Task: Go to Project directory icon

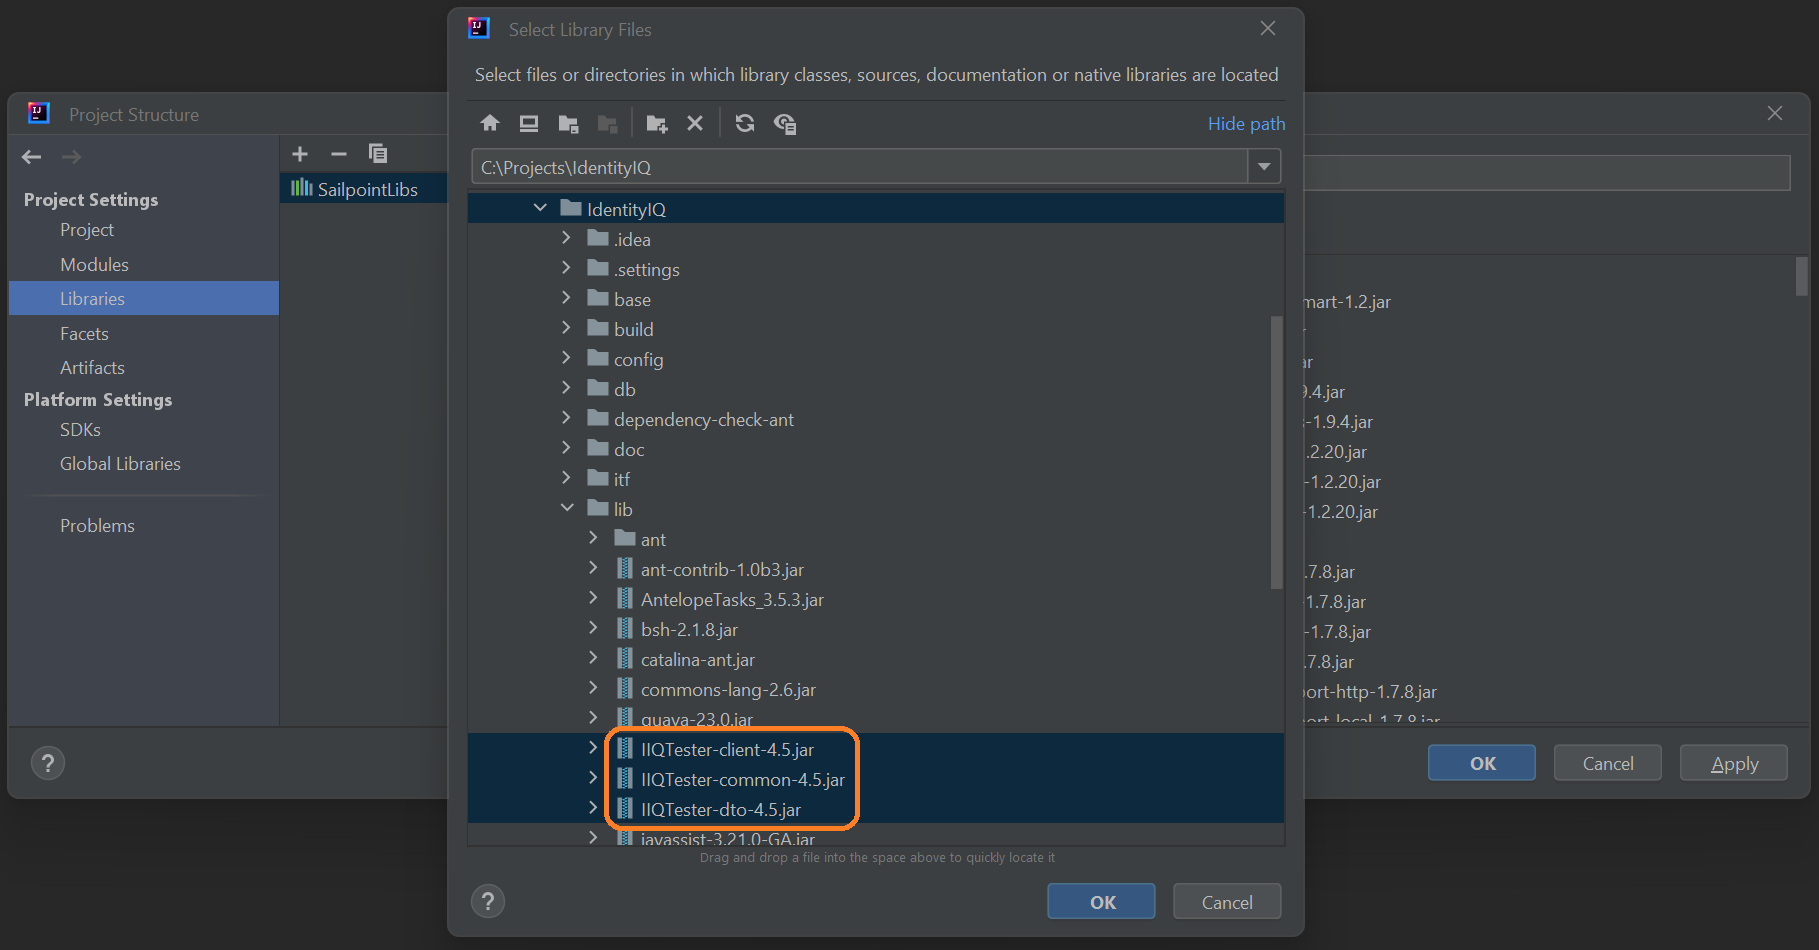Action: coord(568,123)
